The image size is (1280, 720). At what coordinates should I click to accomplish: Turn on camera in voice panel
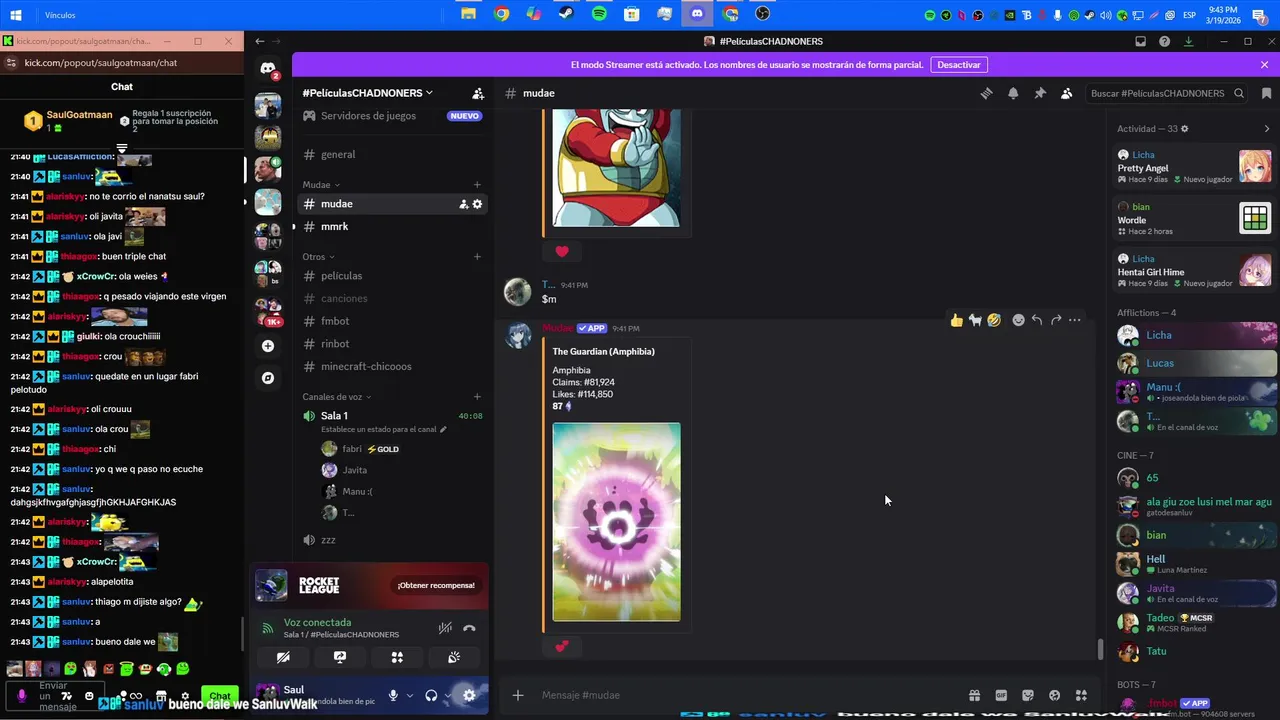point(283,657)
